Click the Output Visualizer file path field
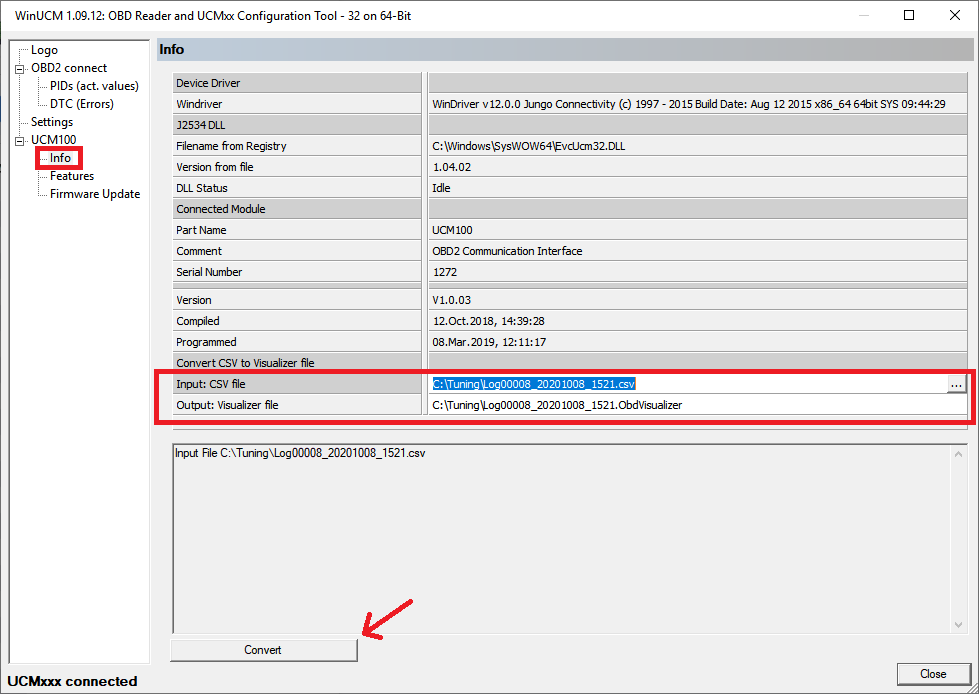 [695, 405]
